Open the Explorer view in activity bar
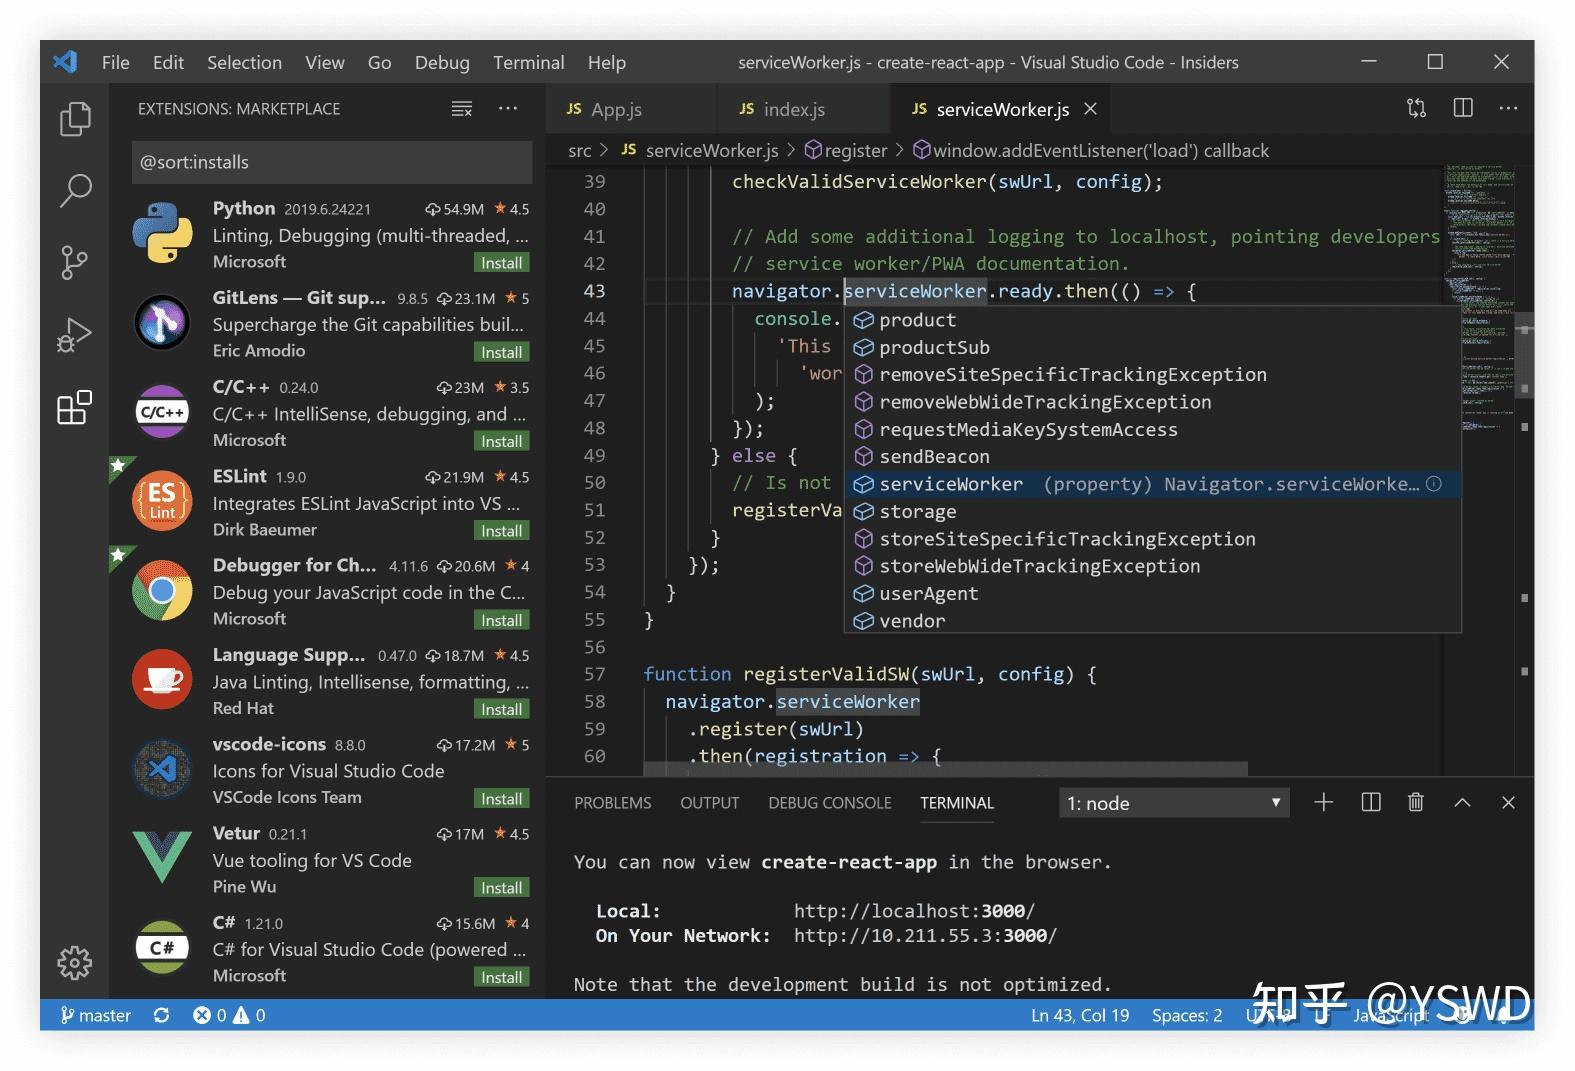Viewport: 1575px width, 1071px height. click(x=75, y=119)
